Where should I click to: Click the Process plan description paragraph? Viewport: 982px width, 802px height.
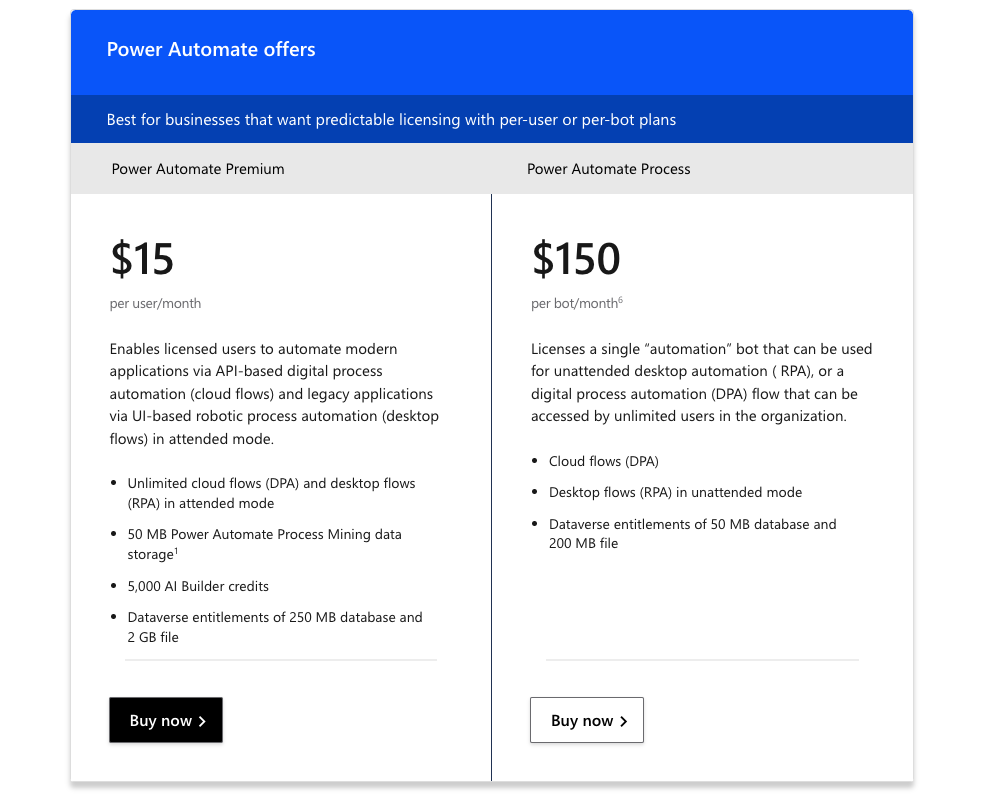(701, 382)
